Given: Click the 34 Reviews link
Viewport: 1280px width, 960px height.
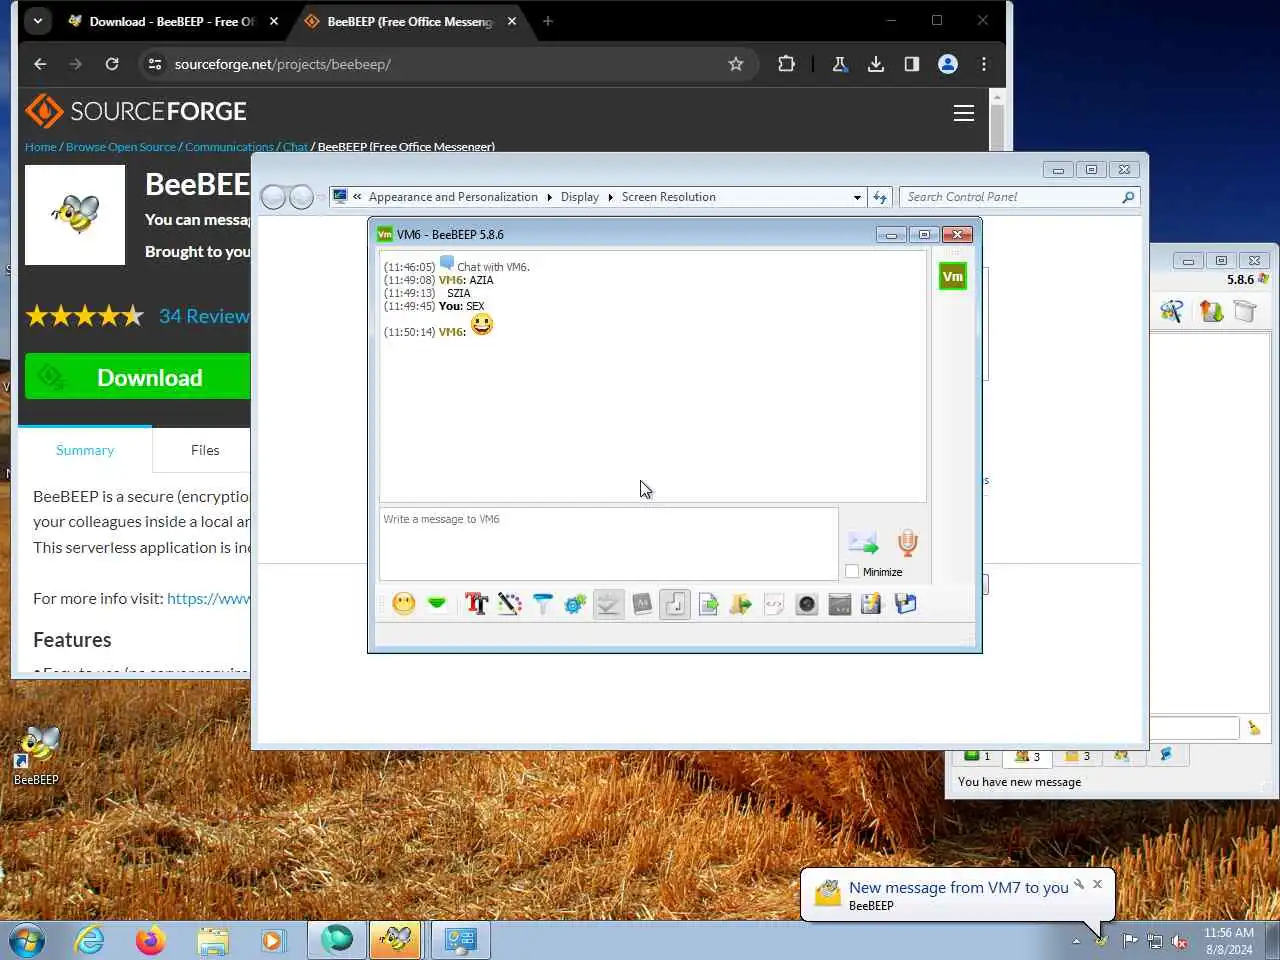Looking at the screenshot, I should [x=204, y=316].
